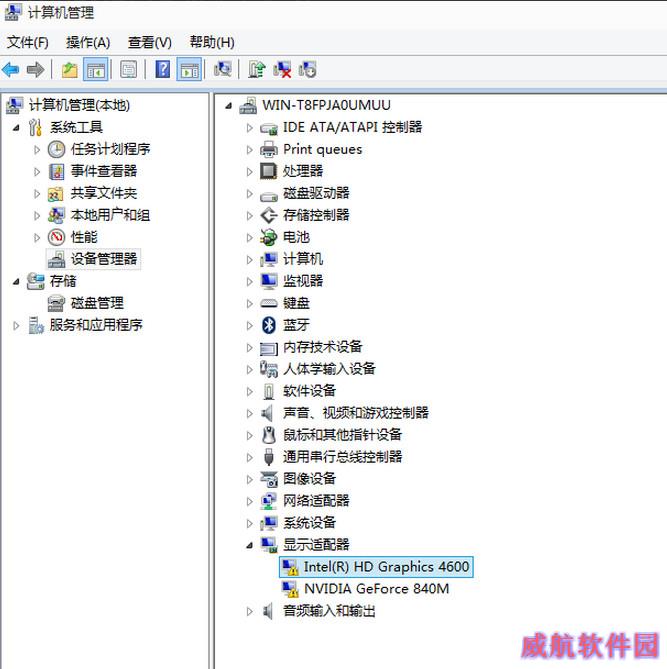Click the printer icon beside Print queues

(269, 150)
